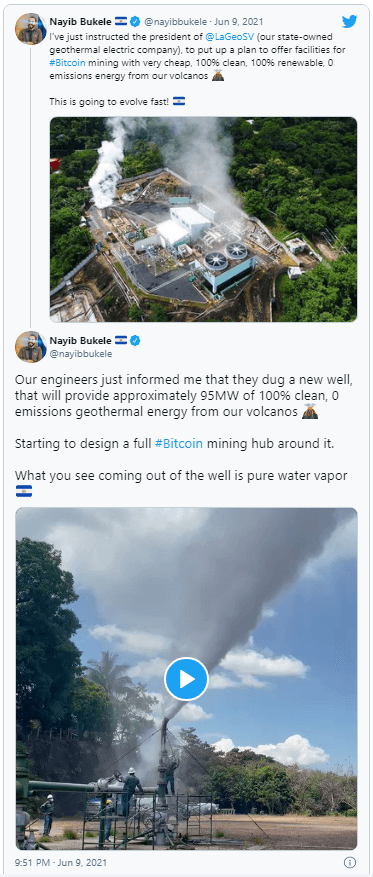Click the 9:51 PM Jun 9, 2021 timestamp

(x=60, y=862)
